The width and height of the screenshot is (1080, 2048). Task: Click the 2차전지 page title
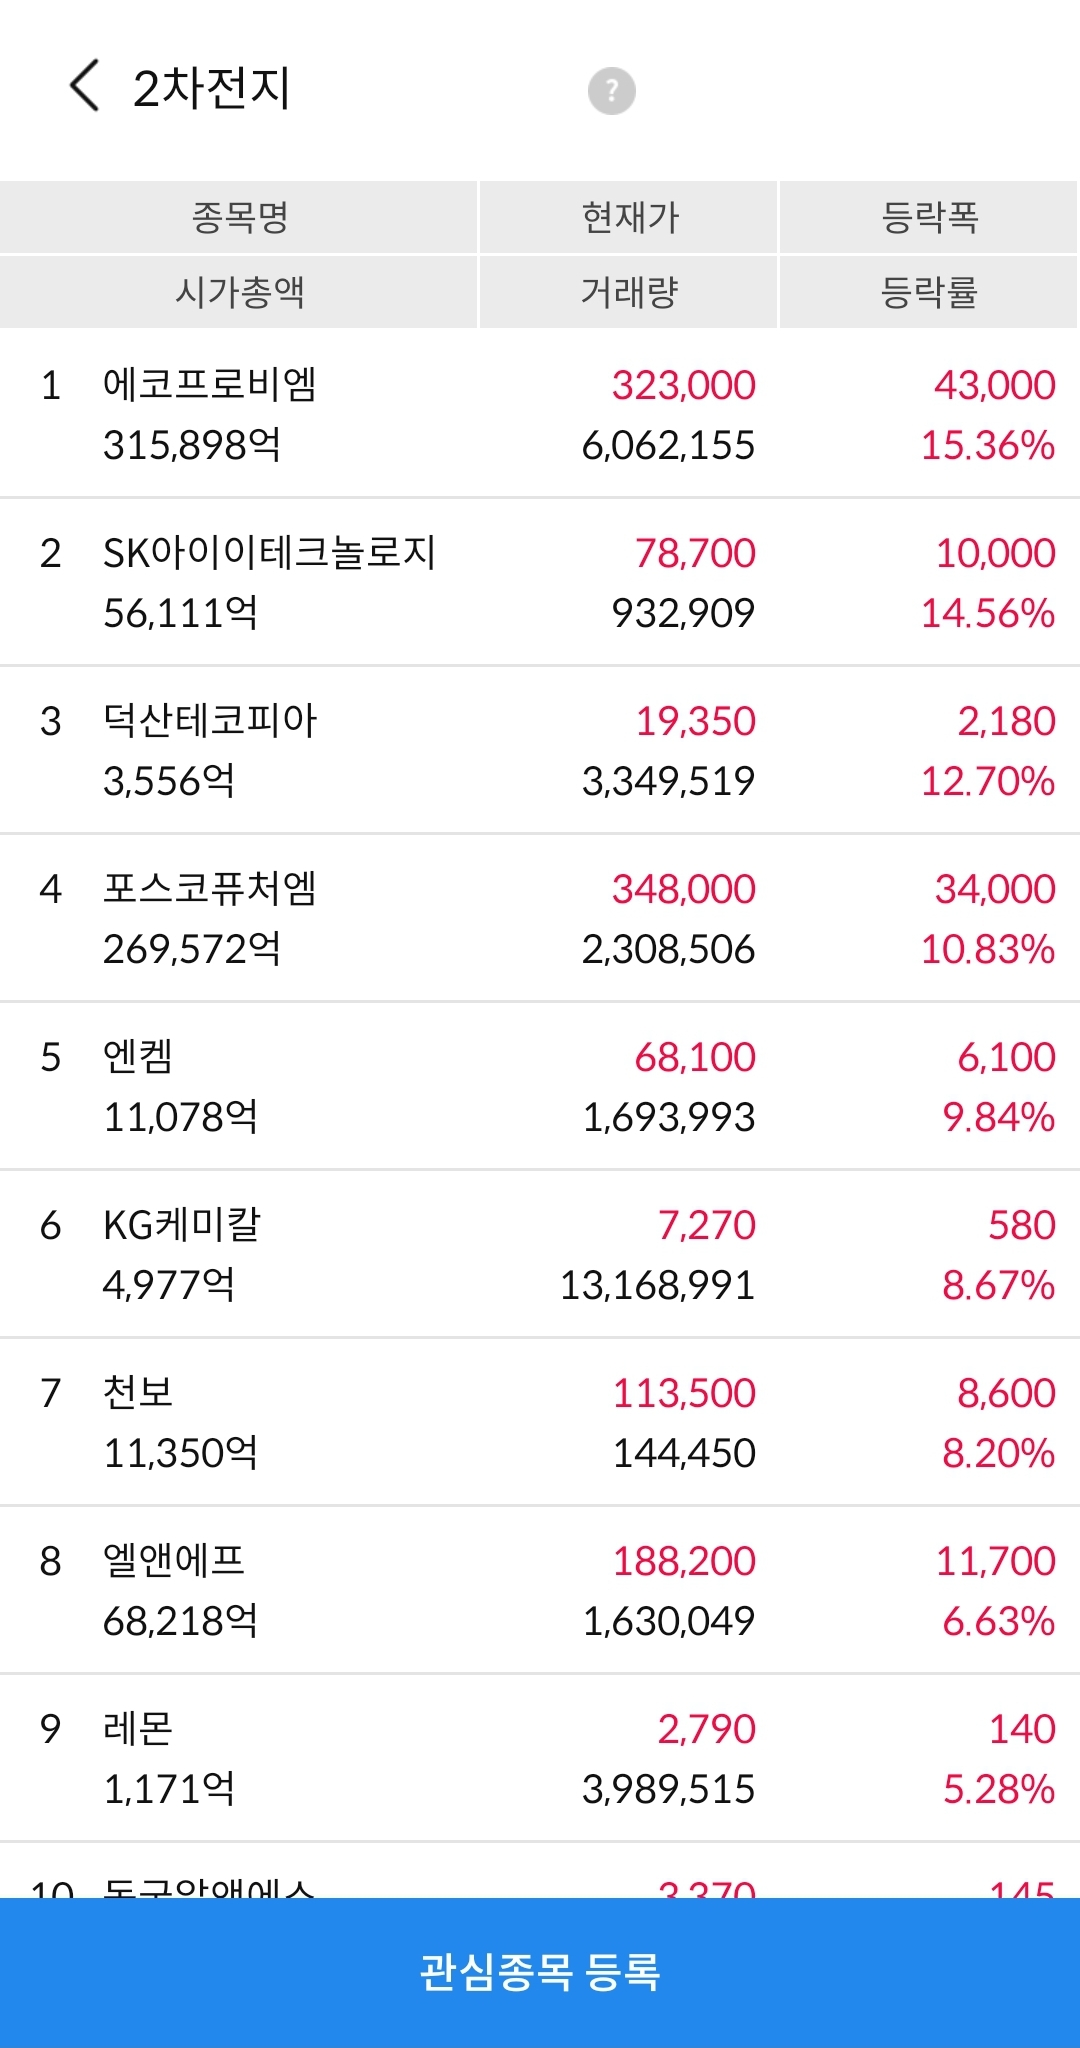211,88
